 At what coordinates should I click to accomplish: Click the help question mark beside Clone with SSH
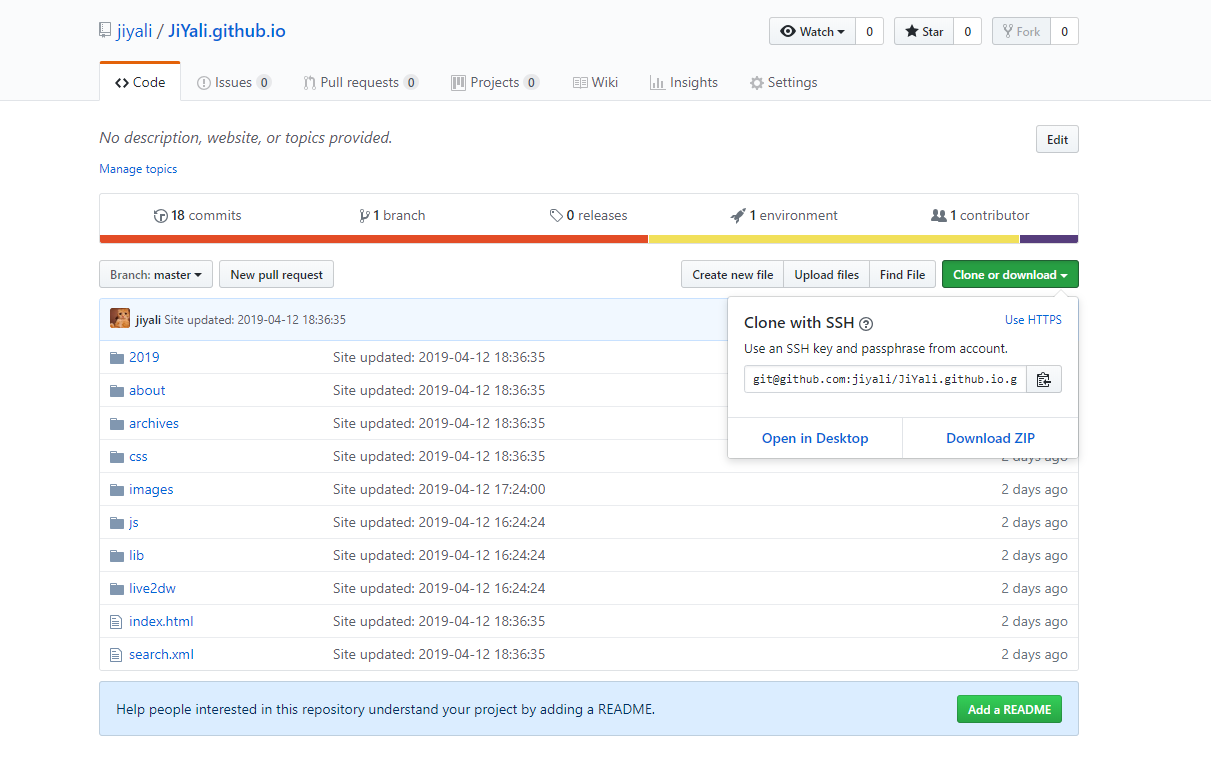point(866,324)
